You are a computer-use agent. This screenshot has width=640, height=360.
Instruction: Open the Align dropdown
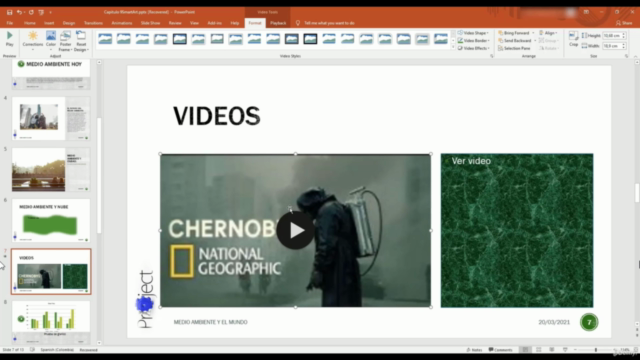(548, 33)
